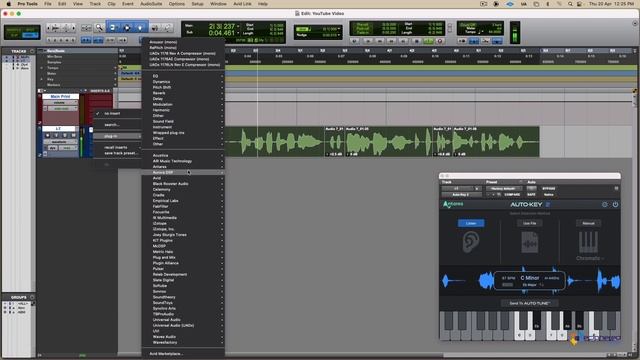Expand the Reverb plug-in submenu
This screenshot has width=640, height=360.
tap(183, 93)
